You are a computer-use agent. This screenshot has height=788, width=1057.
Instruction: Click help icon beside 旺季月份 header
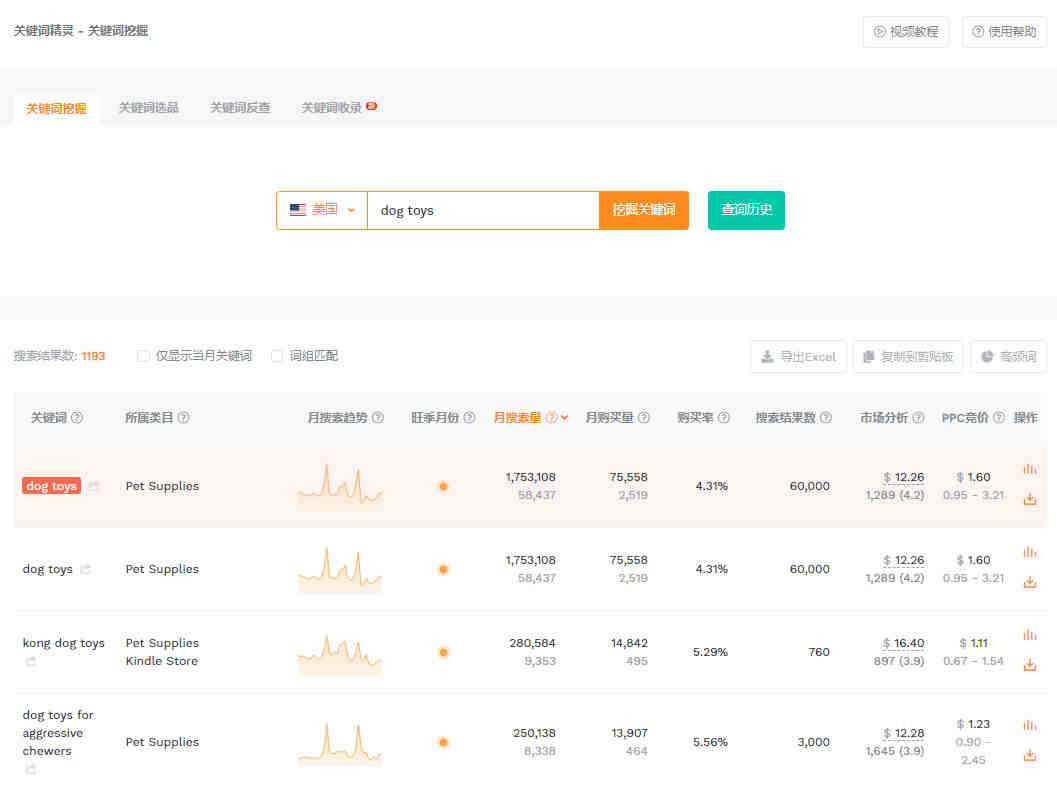(469, 418)
